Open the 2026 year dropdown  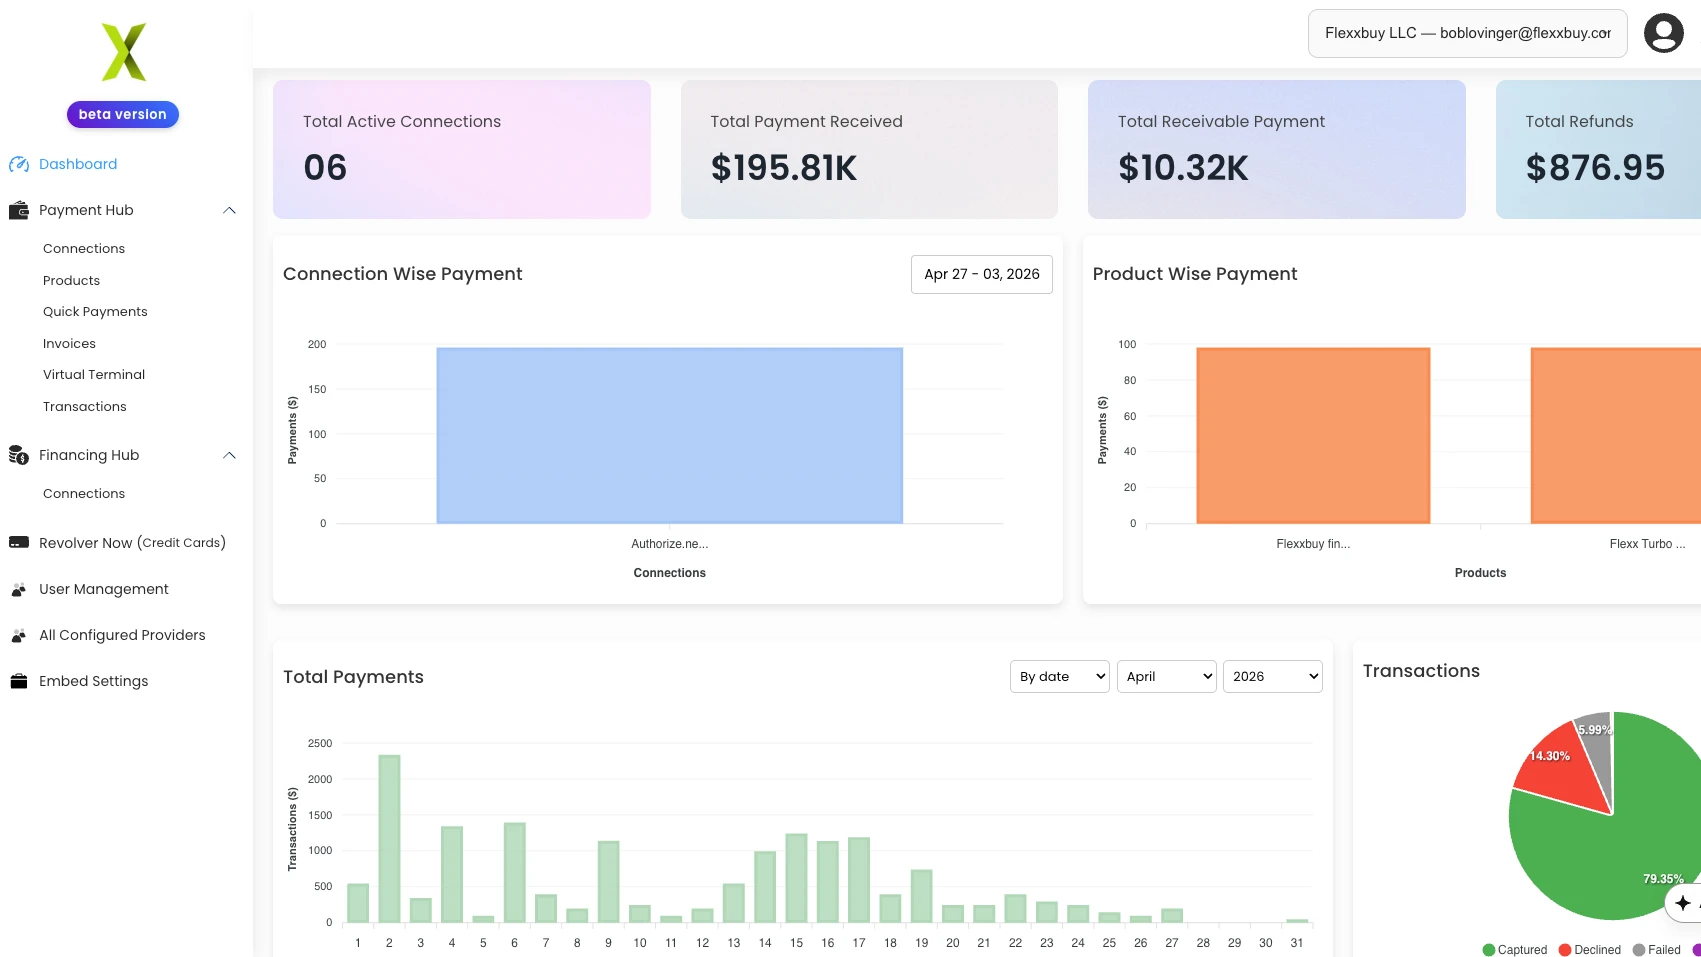pyautogui.click(x=1273, y=677)
